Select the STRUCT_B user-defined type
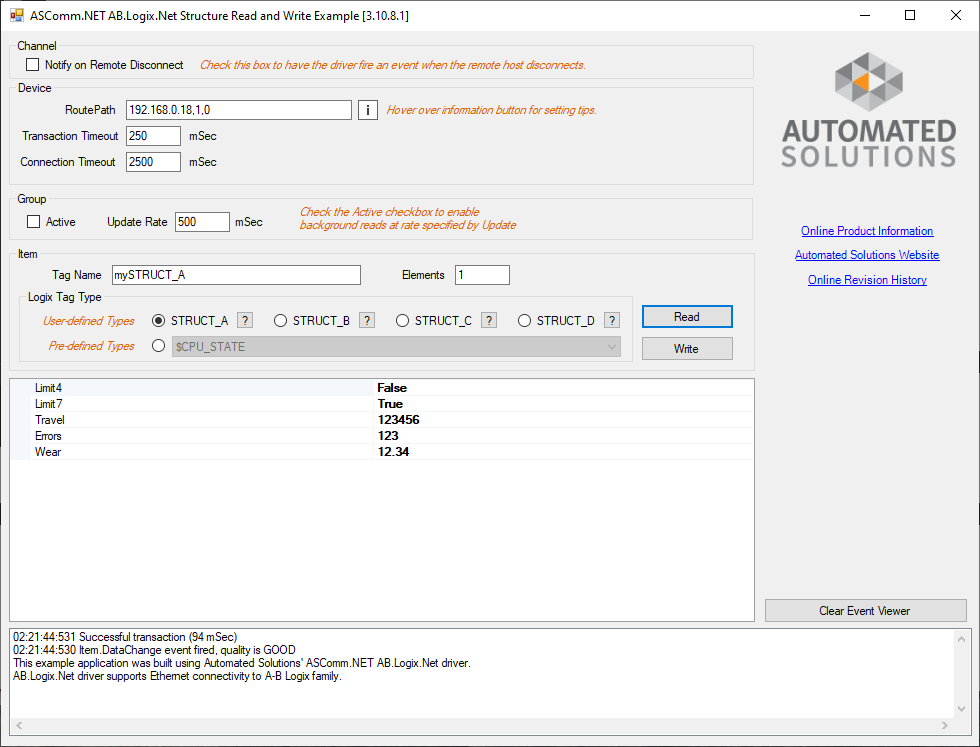The height and width of the screenshot is (747, 980). point(280,320)
